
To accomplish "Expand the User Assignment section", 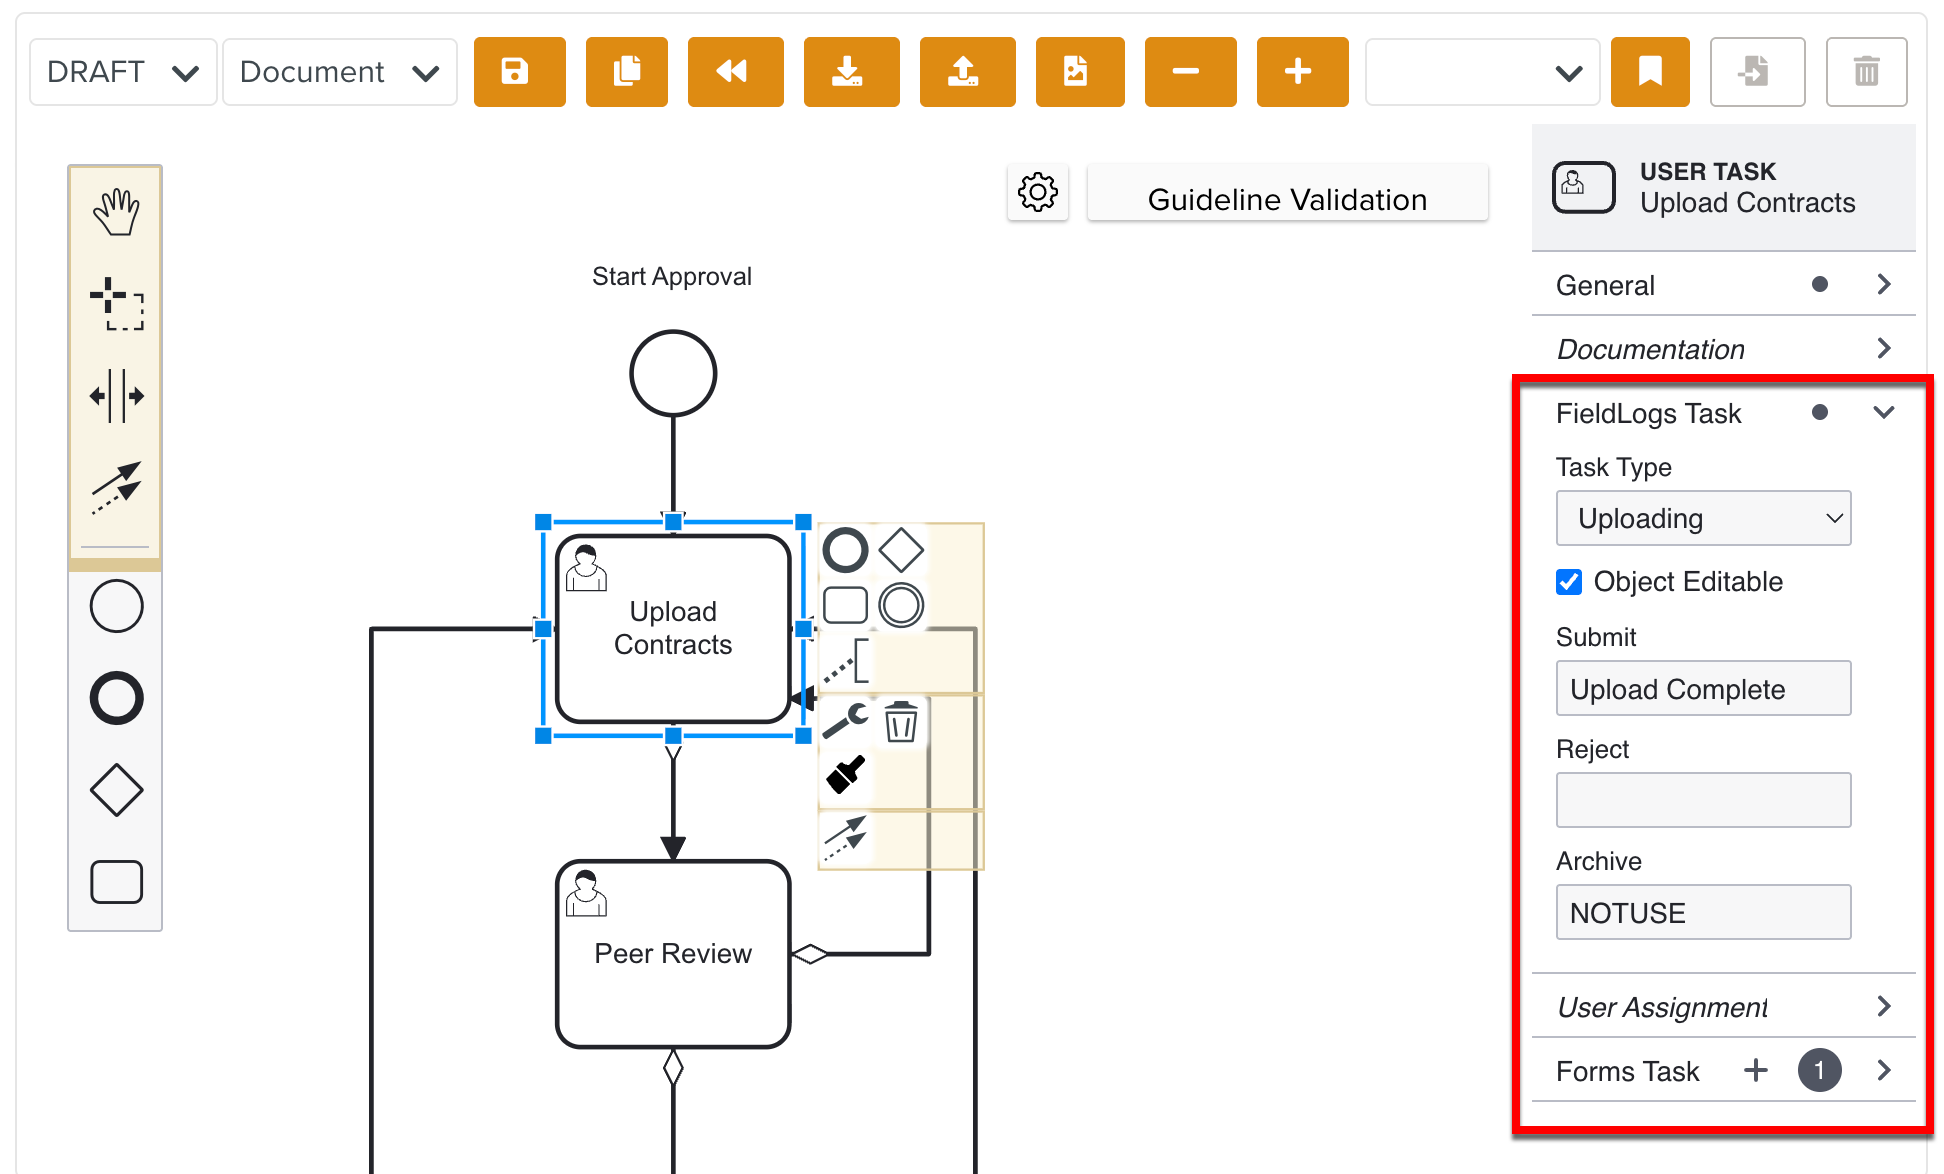I will 1884,1007.
